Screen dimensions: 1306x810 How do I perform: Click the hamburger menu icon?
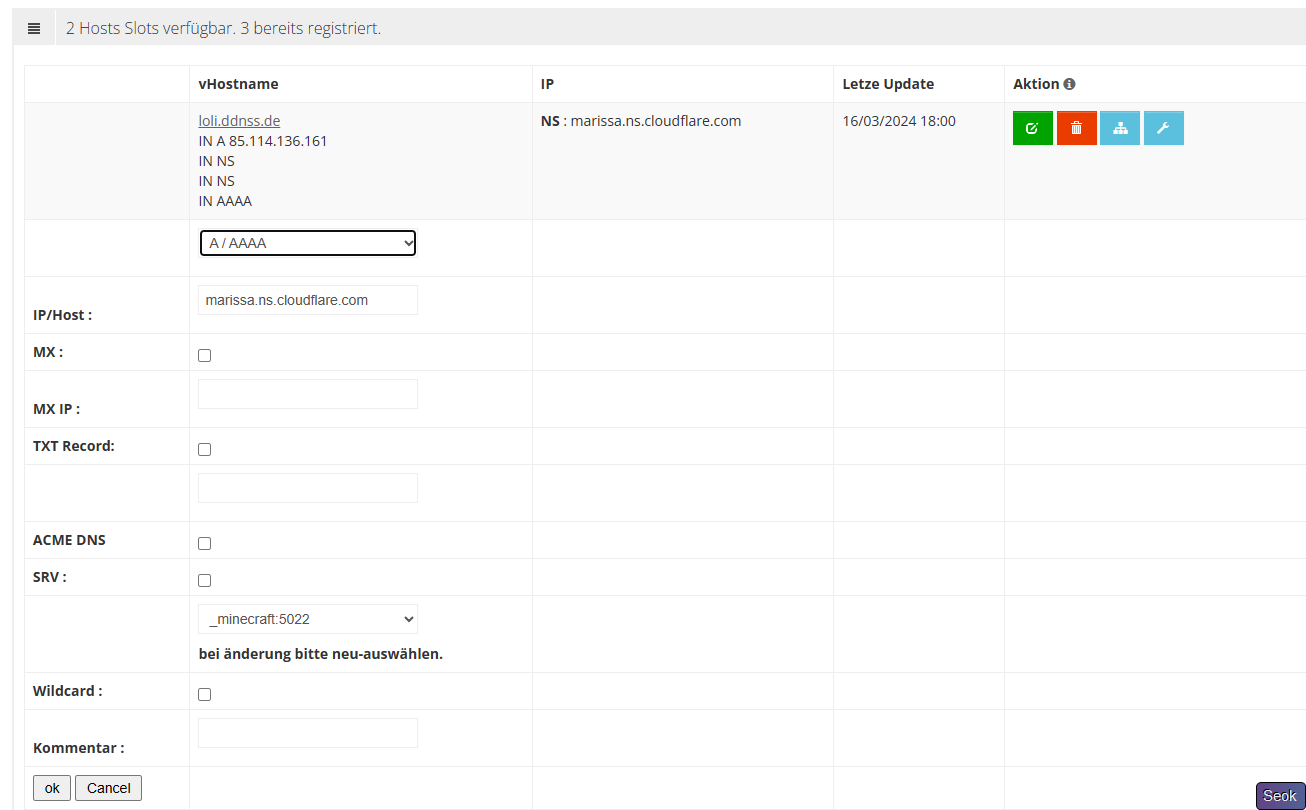click(34, 28)
